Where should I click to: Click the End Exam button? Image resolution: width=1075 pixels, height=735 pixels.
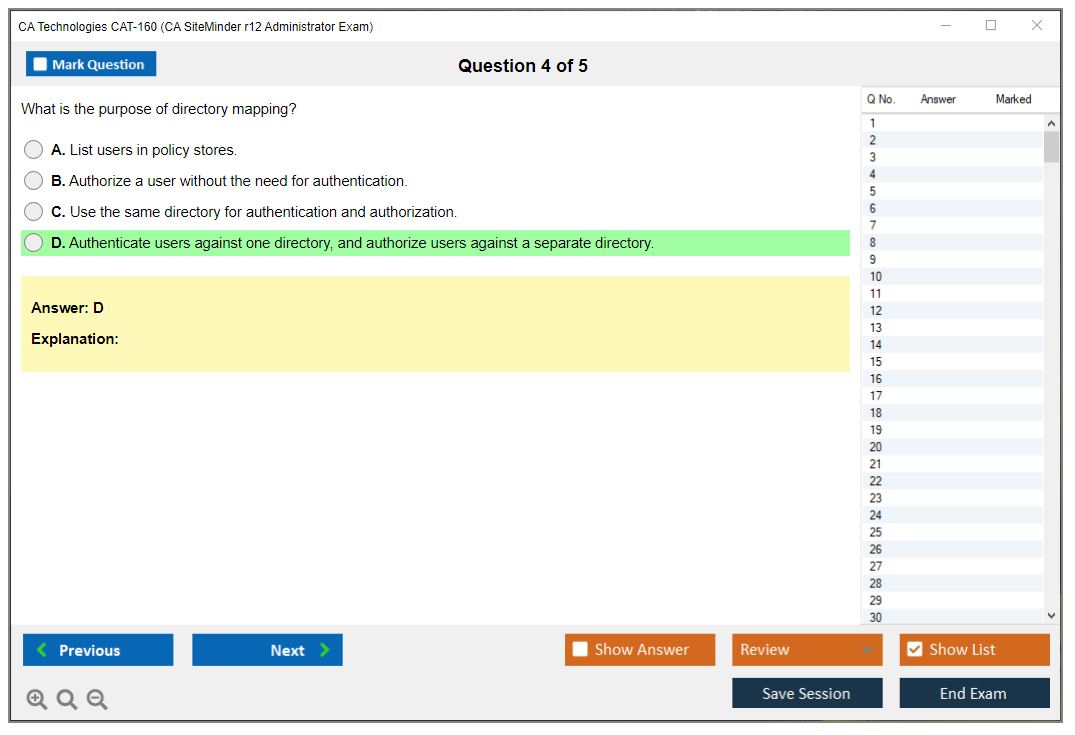[974, 693]
